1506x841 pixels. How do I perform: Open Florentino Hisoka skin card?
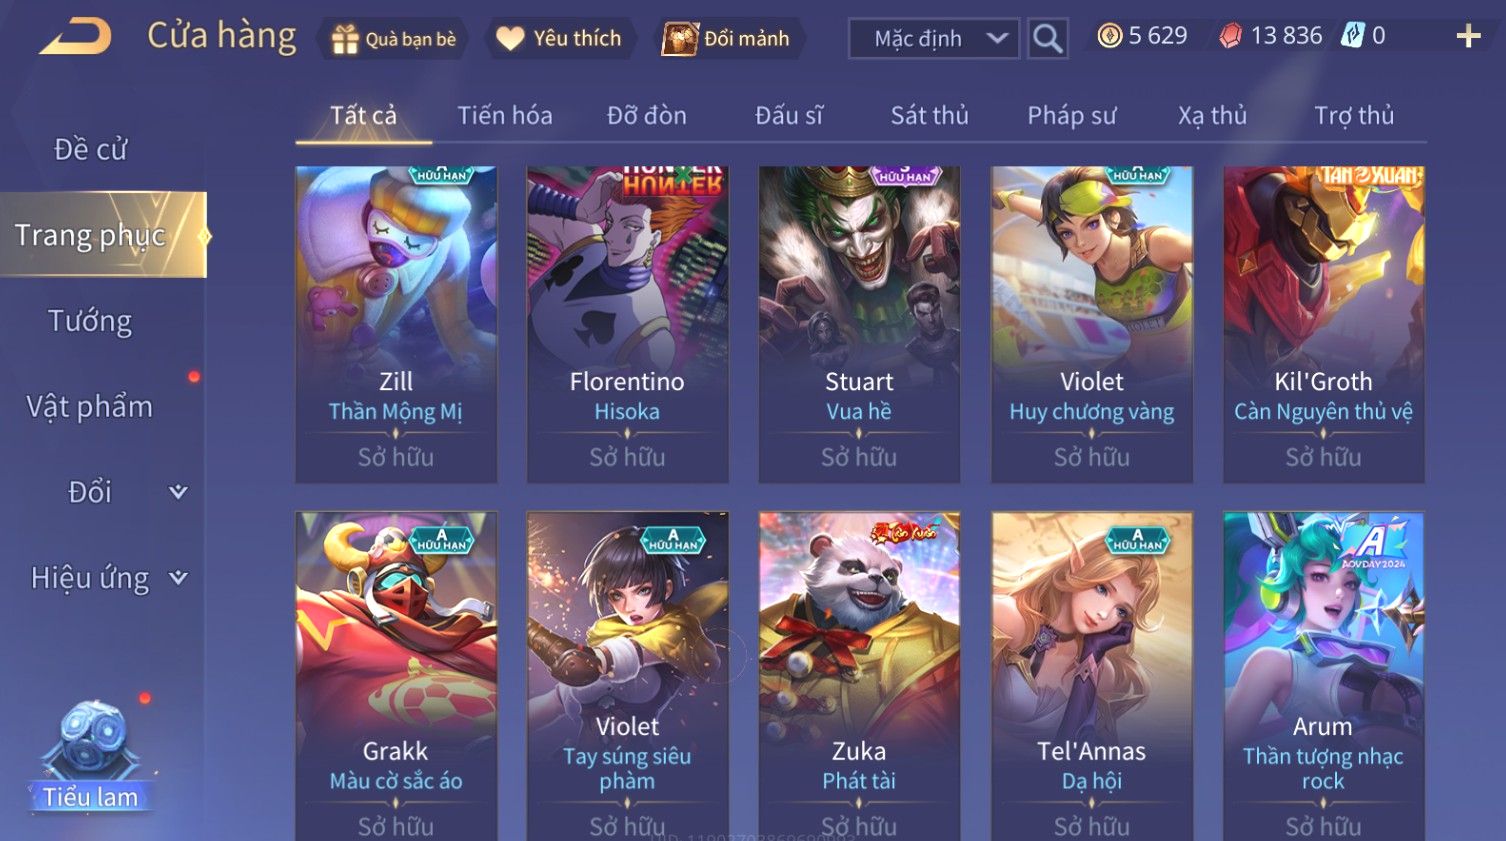point(627,325)
